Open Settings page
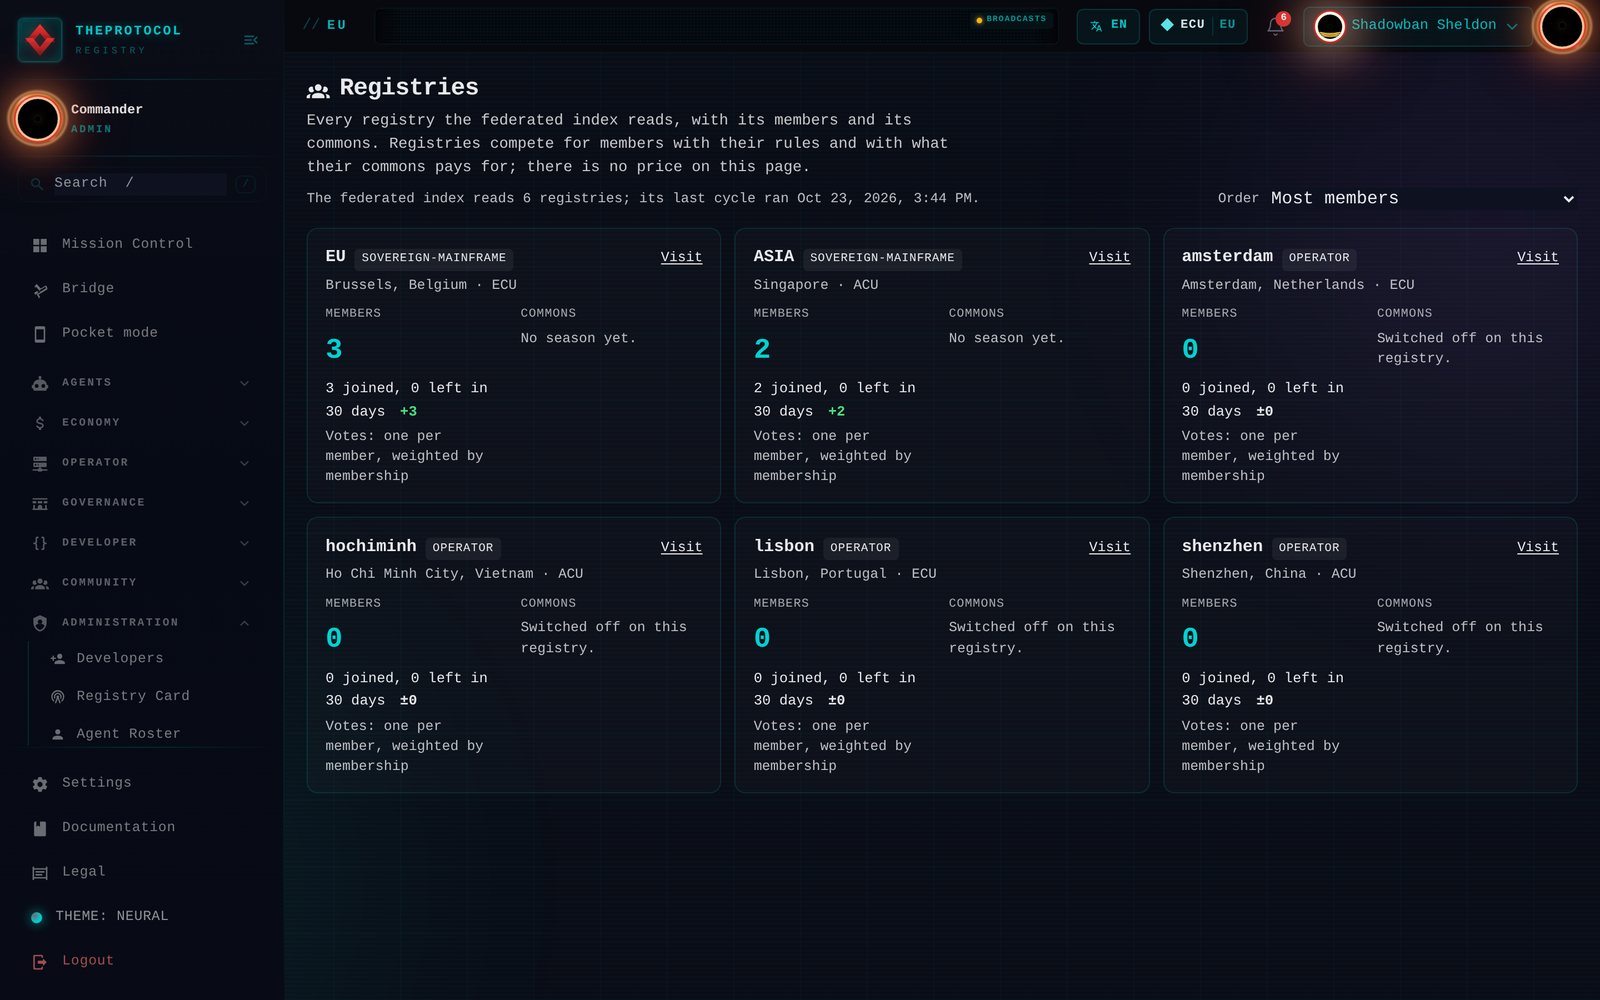This screenshot has width=1600, height=1000. (x=97, y=783)
